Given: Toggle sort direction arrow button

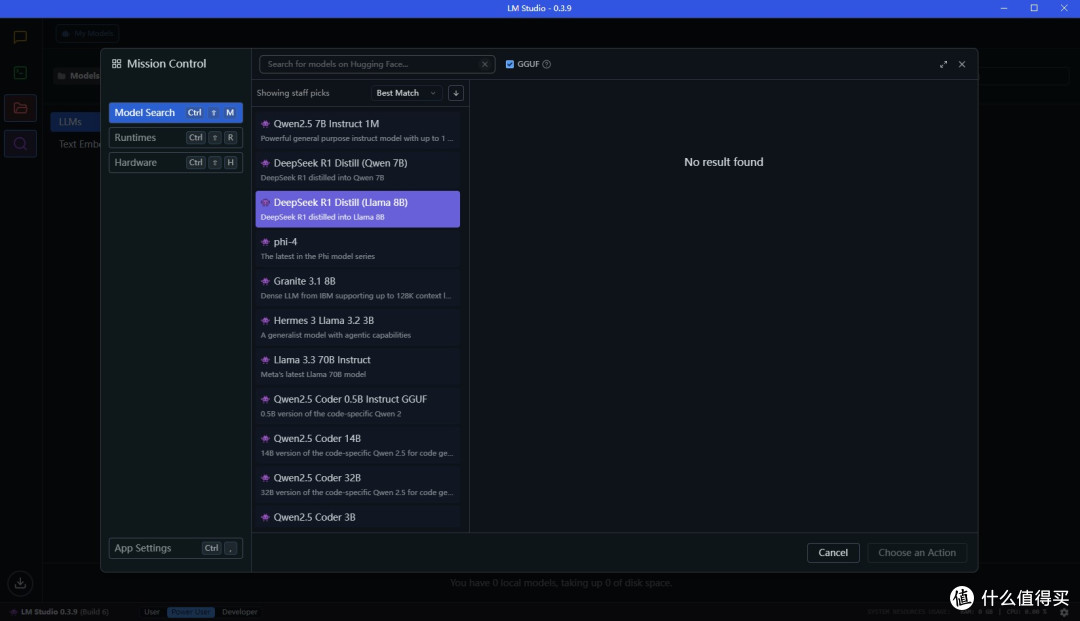Looking at the screenshot, I should click(456, 93).
